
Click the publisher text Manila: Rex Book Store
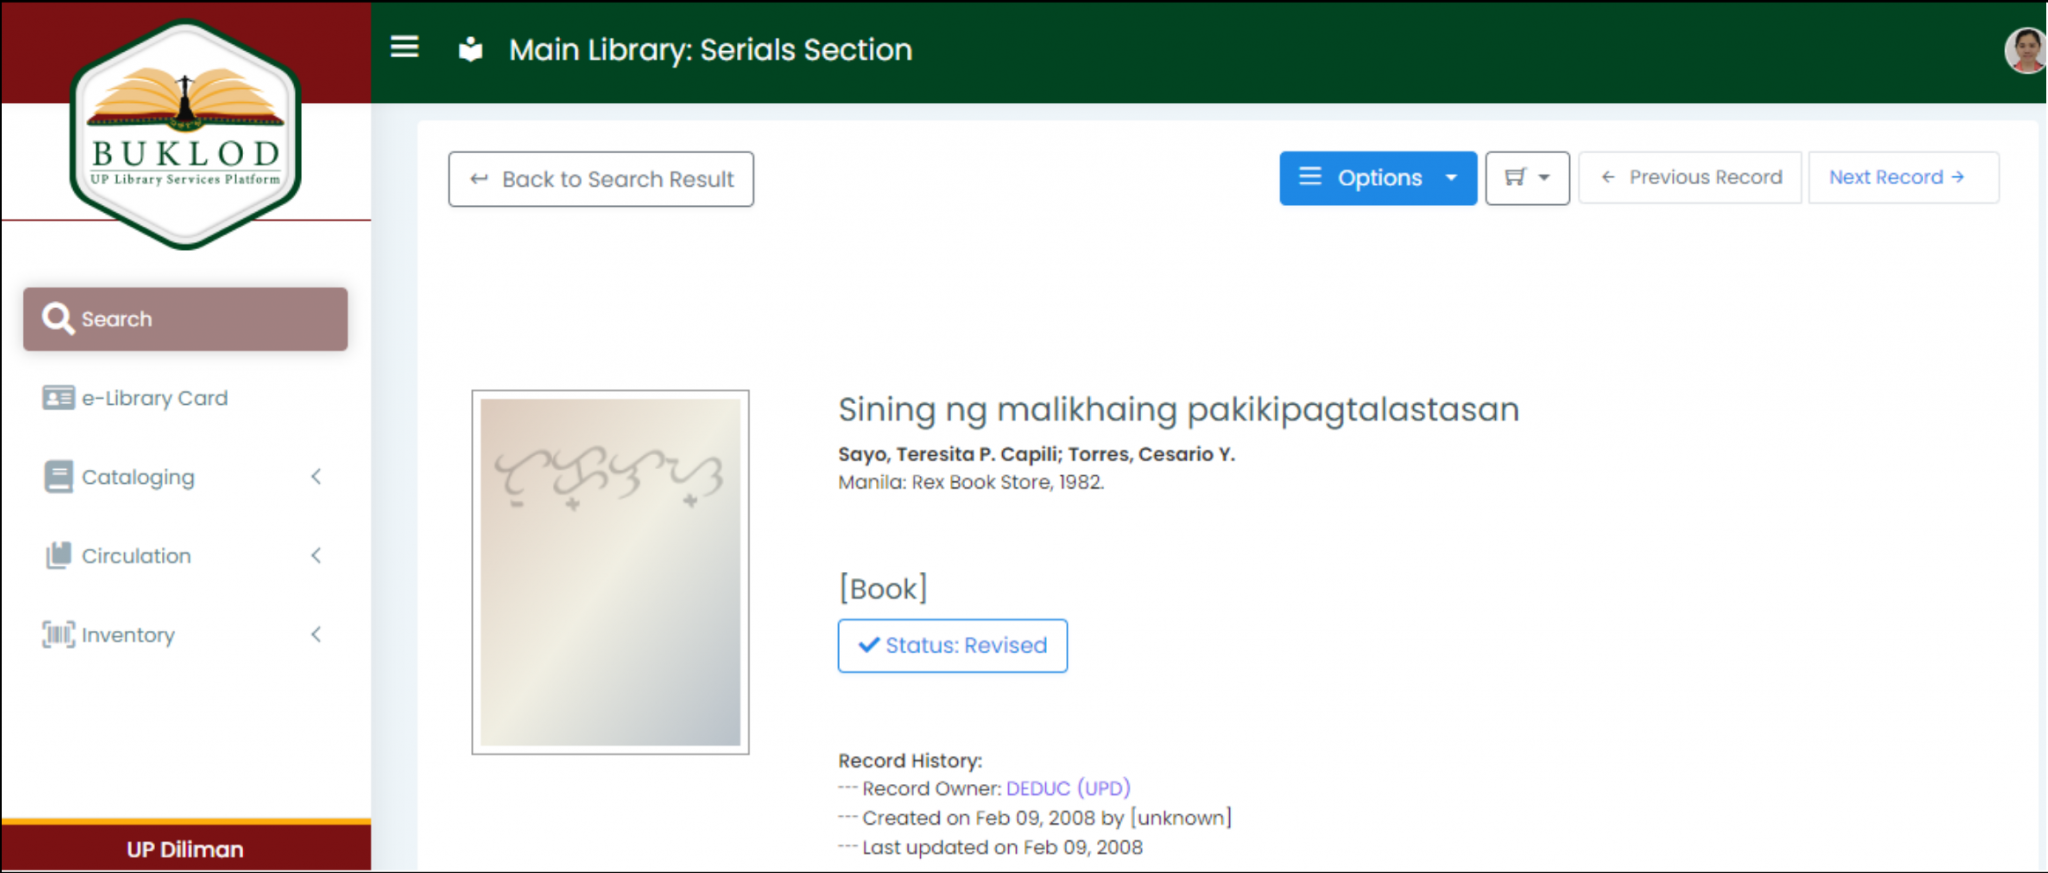(x=971, y=482)
